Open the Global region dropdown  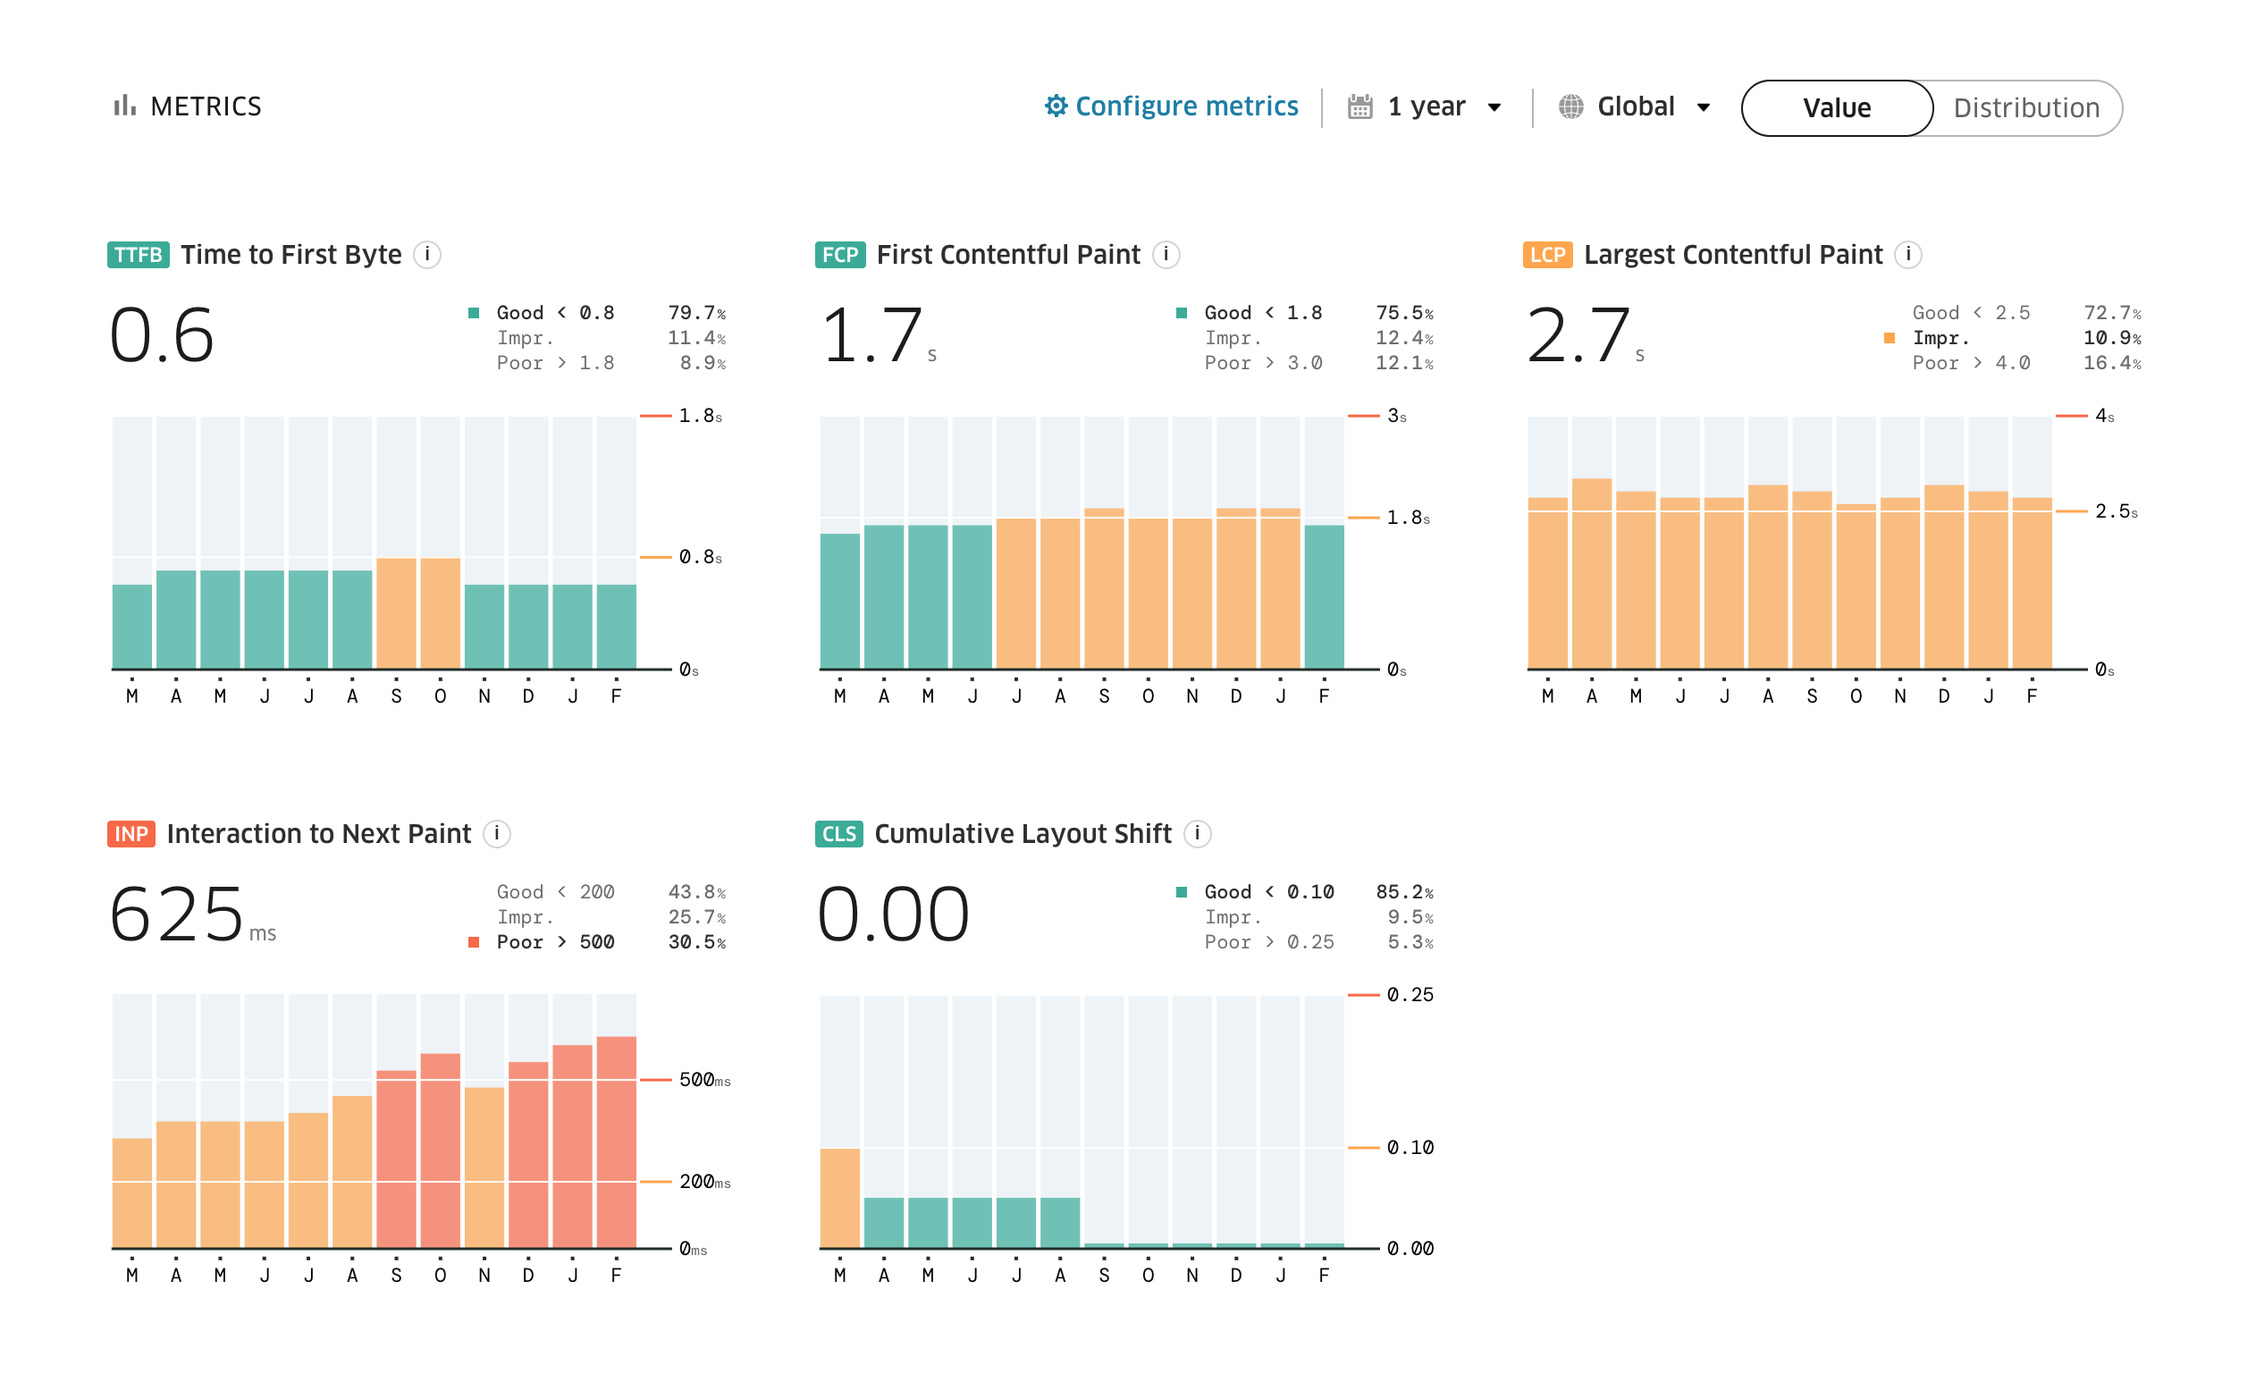pos(1635,105)
